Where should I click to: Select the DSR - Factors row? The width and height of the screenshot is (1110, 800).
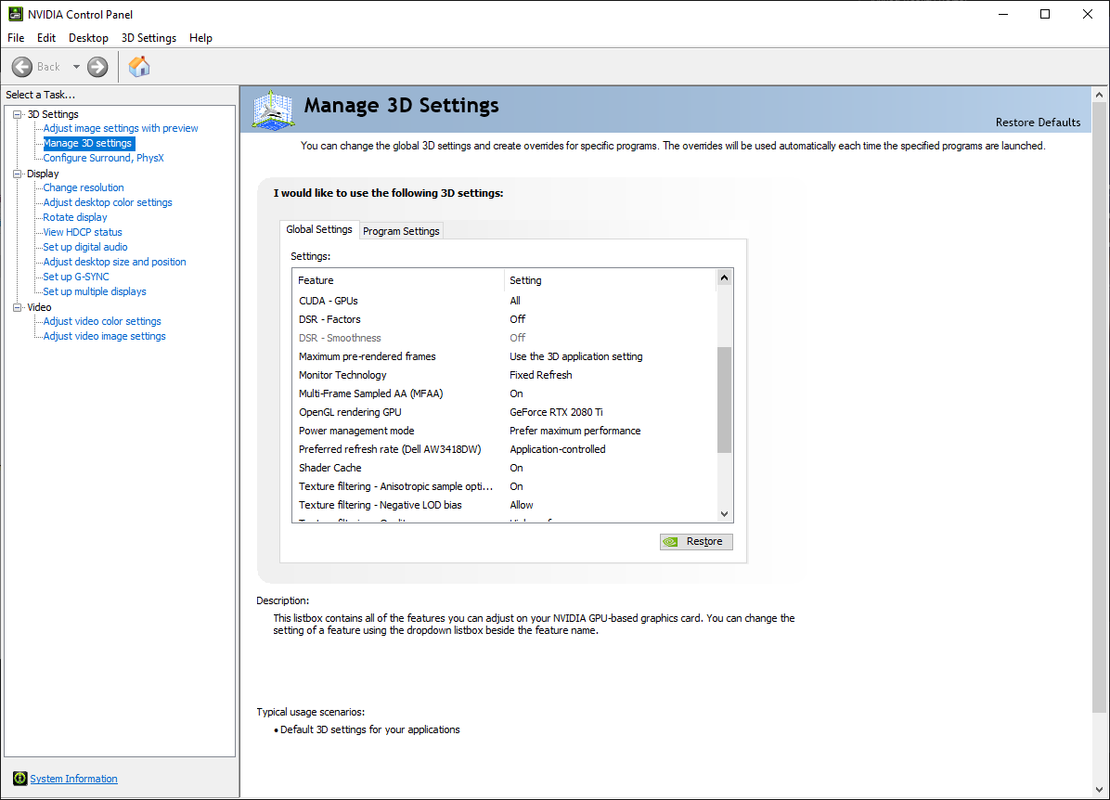[x=504, y=319]
